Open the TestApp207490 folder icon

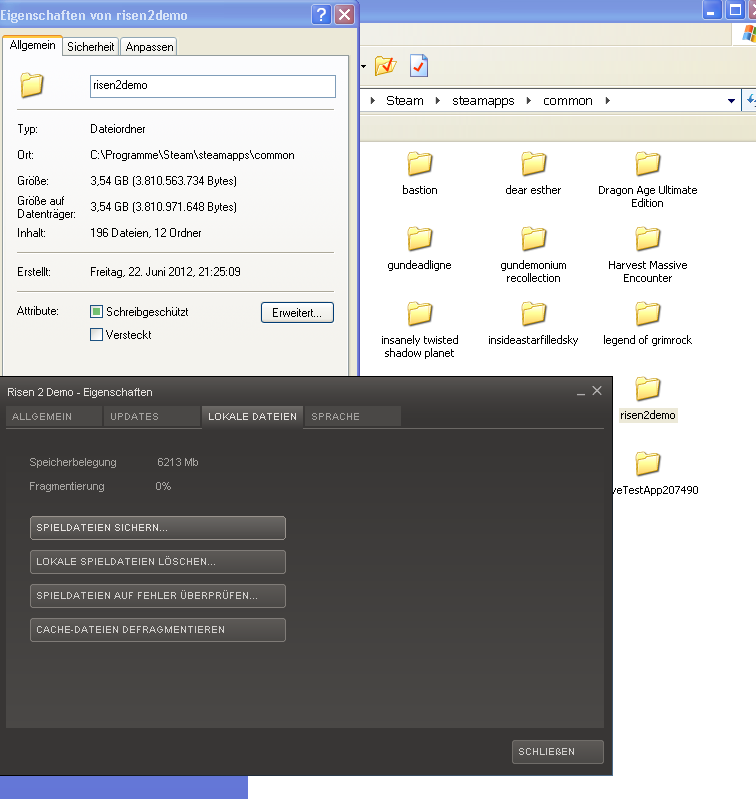tap(647, 463)
